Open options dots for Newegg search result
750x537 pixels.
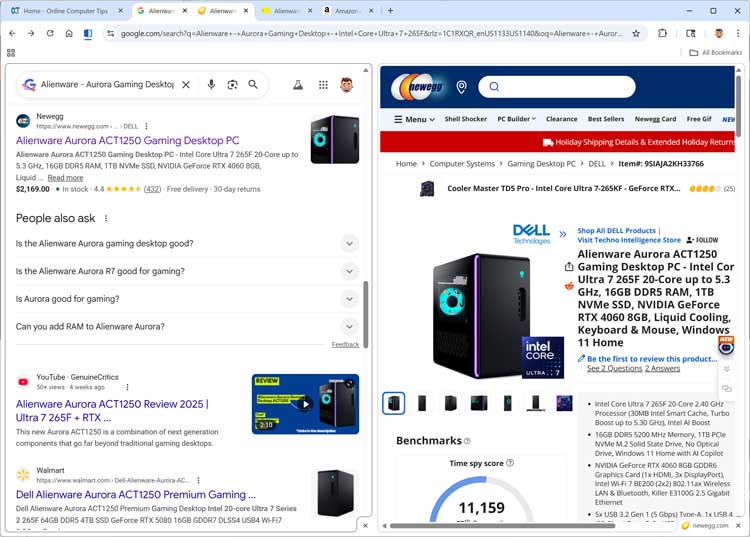146,126
